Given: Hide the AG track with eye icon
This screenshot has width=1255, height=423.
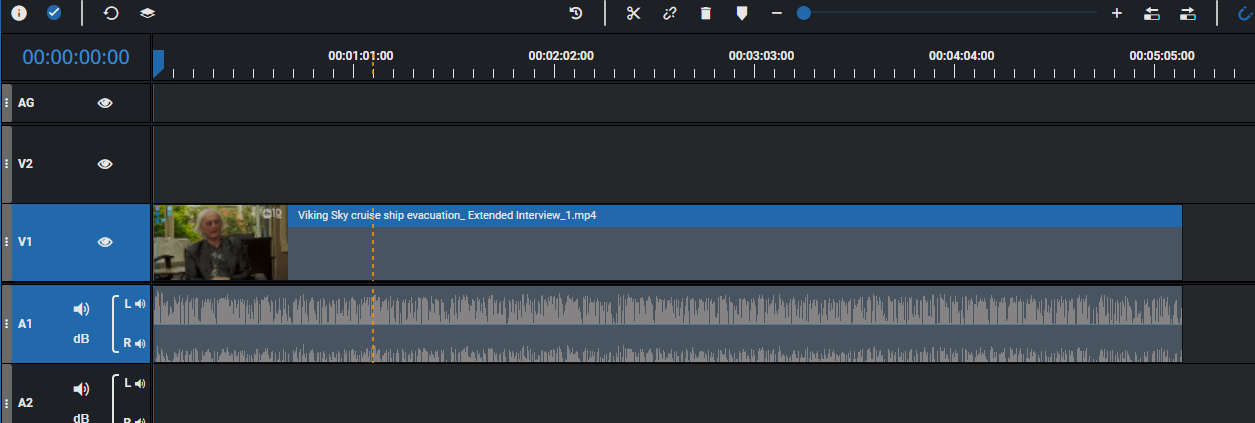Looking at the screenshot, I should click(x=105, y=103).
